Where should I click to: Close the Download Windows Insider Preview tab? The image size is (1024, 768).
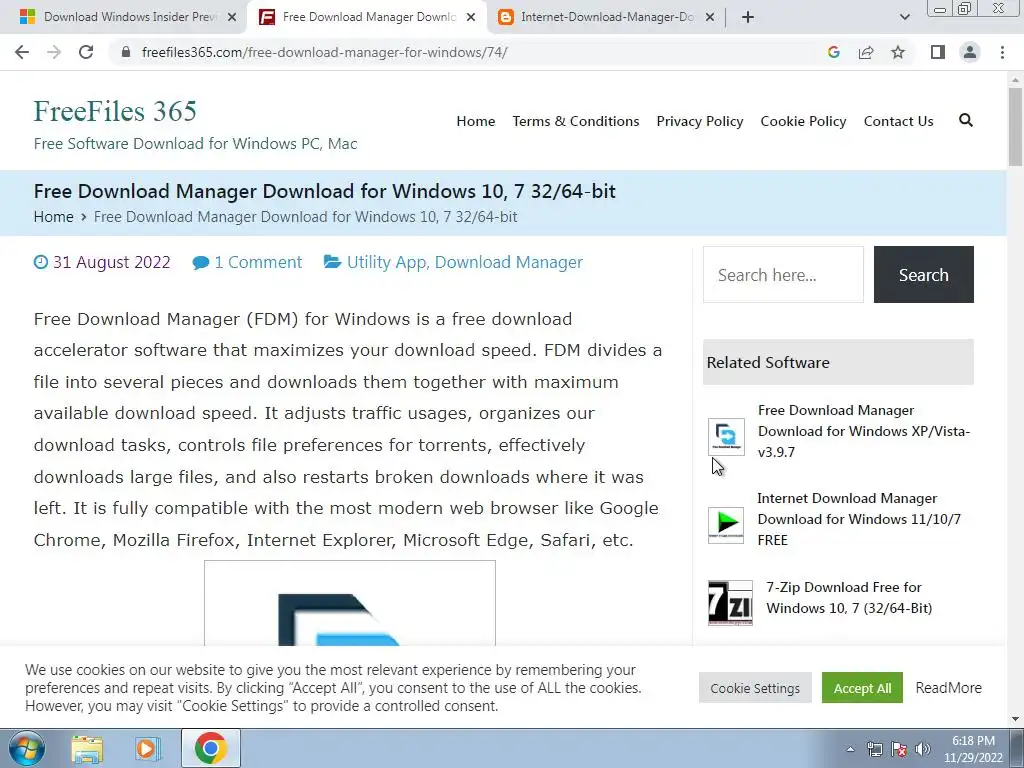(232, 17)
